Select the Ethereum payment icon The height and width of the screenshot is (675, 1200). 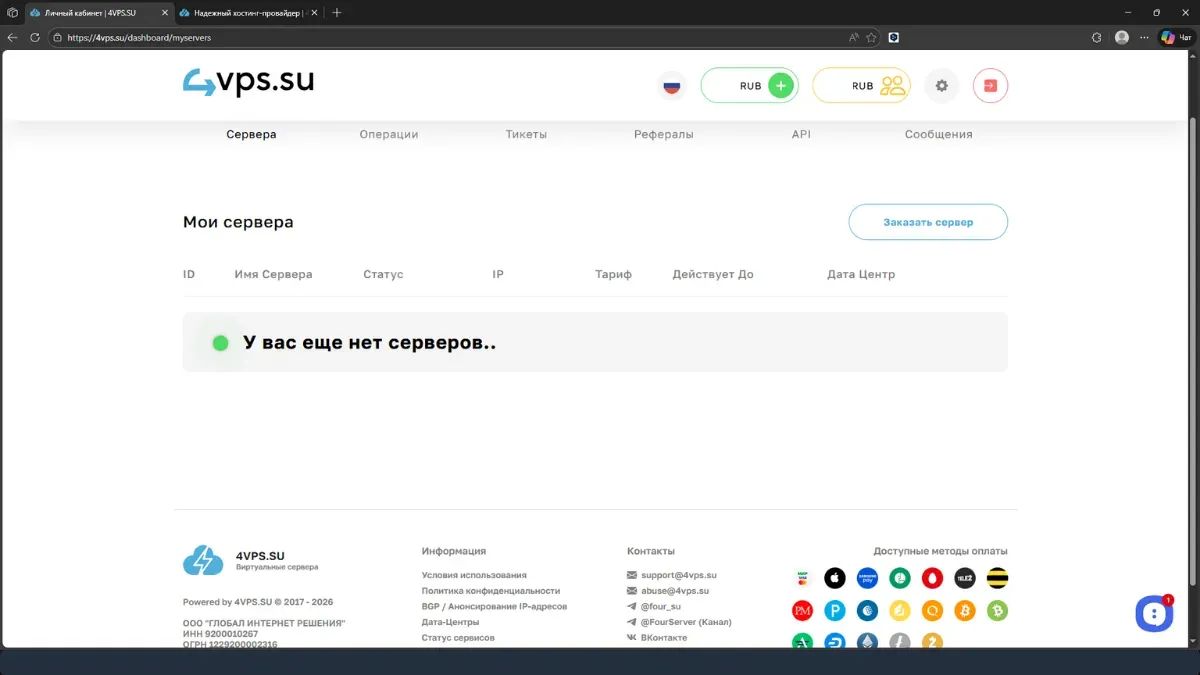point(867,642)
